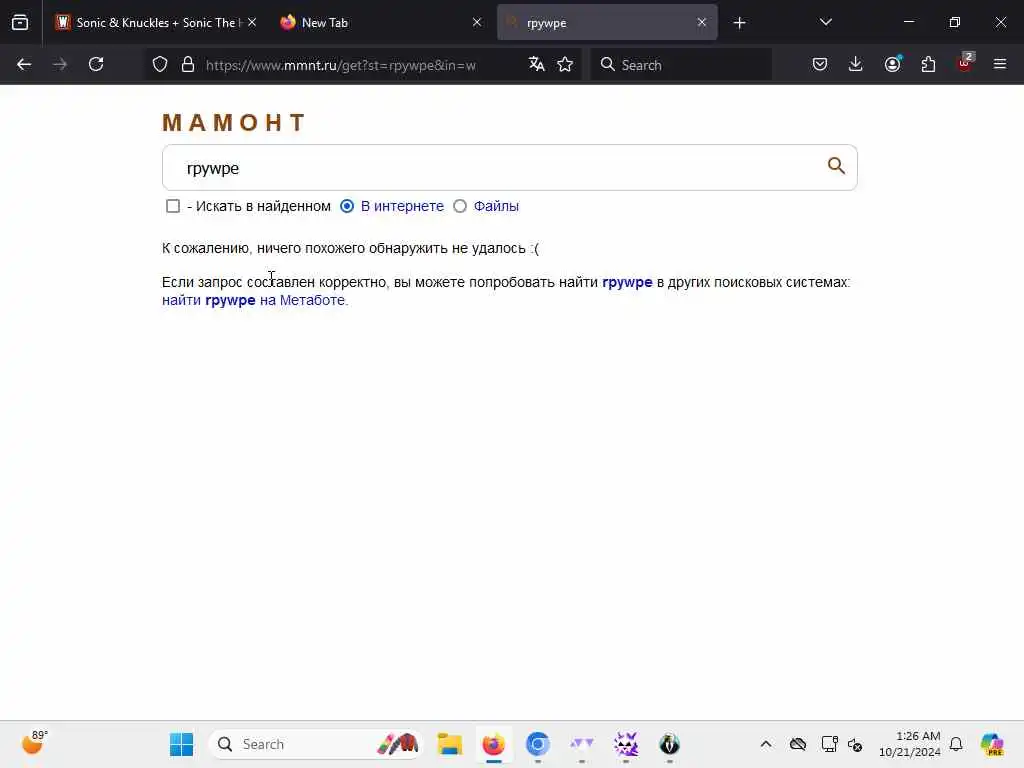Submit search with magnifier icon
This screenshot has height=768, width=1024.
click(836, 166)
